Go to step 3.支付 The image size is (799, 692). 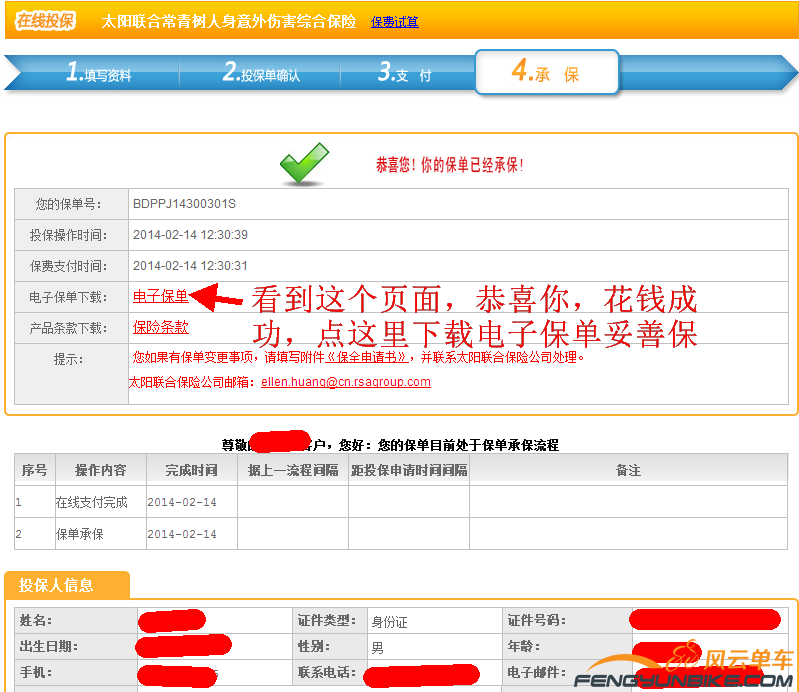click(x=405, y=72)
